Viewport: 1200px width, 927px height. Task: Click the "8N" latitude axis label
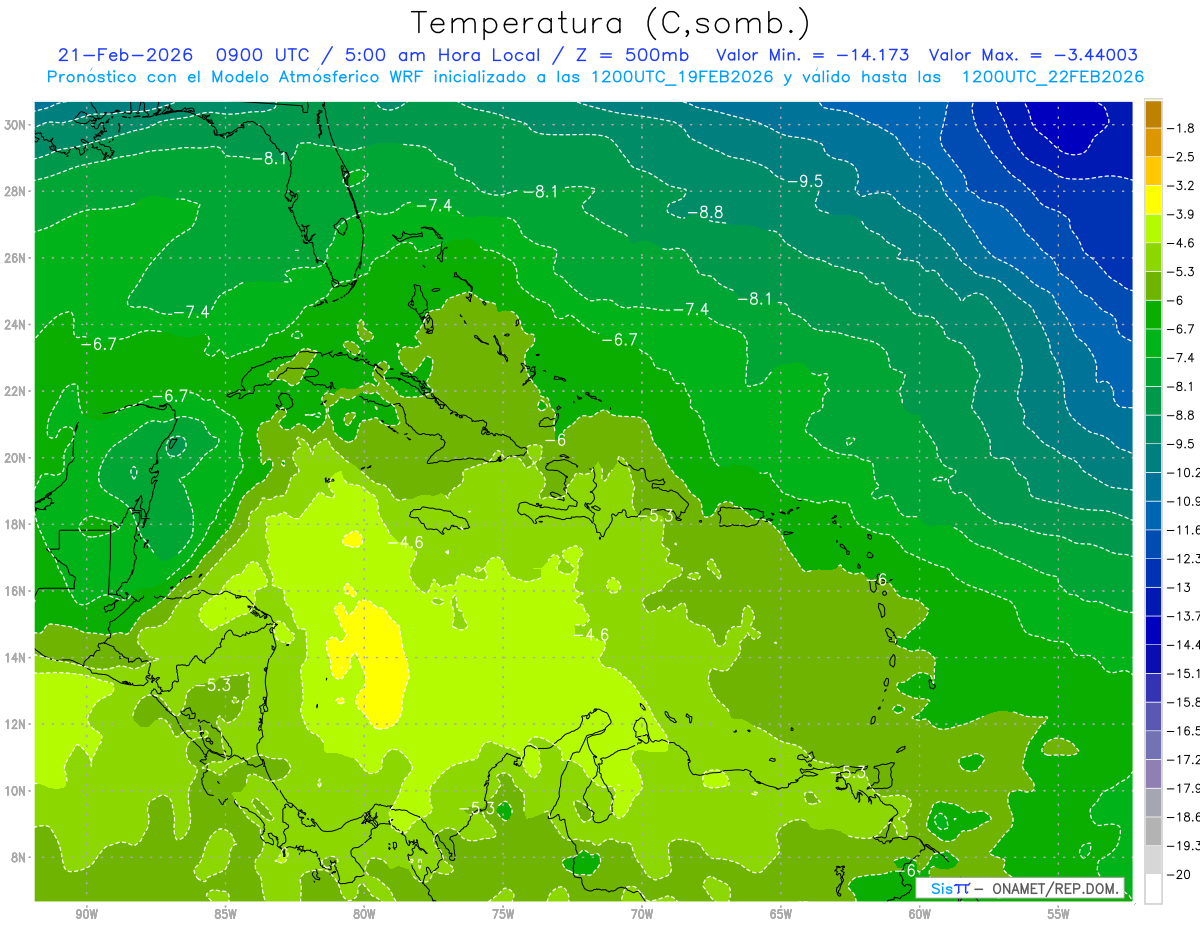click(20, 857)
